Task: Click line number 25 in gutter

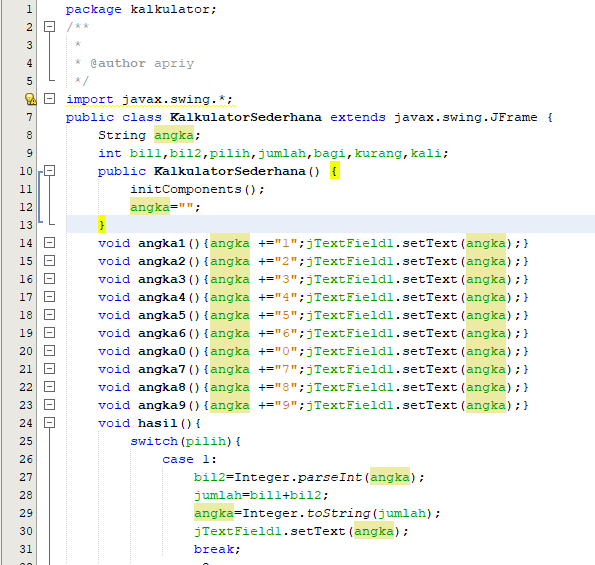Action: click(26, 441)
